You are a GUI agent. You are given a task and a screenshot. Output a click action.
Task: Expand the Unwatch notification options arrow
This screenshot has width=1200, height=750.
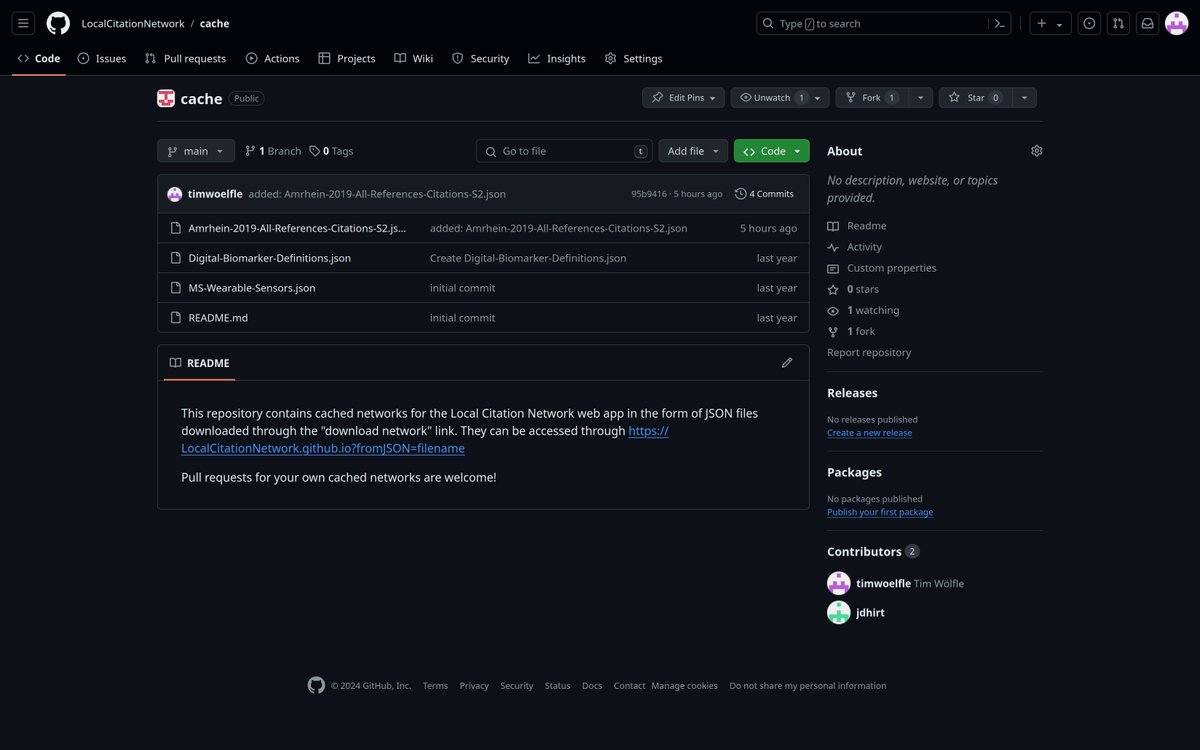(818, 97)
